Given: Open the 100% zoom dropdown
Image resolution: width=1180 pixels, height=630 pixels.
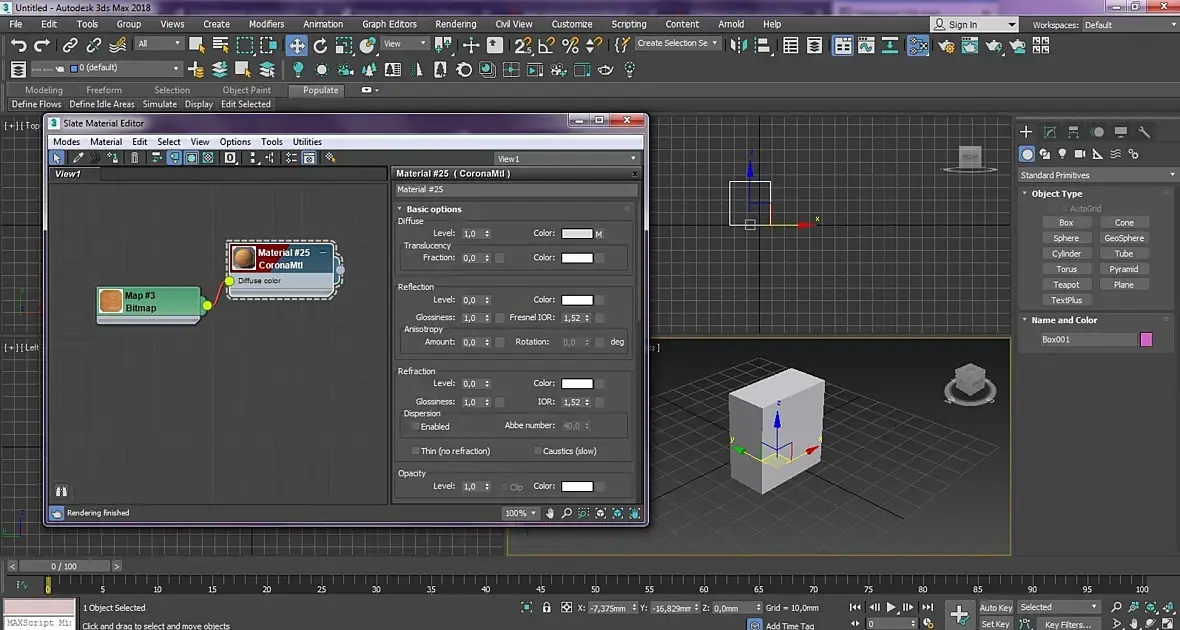Looking at the screenshot, I should 520,513.
